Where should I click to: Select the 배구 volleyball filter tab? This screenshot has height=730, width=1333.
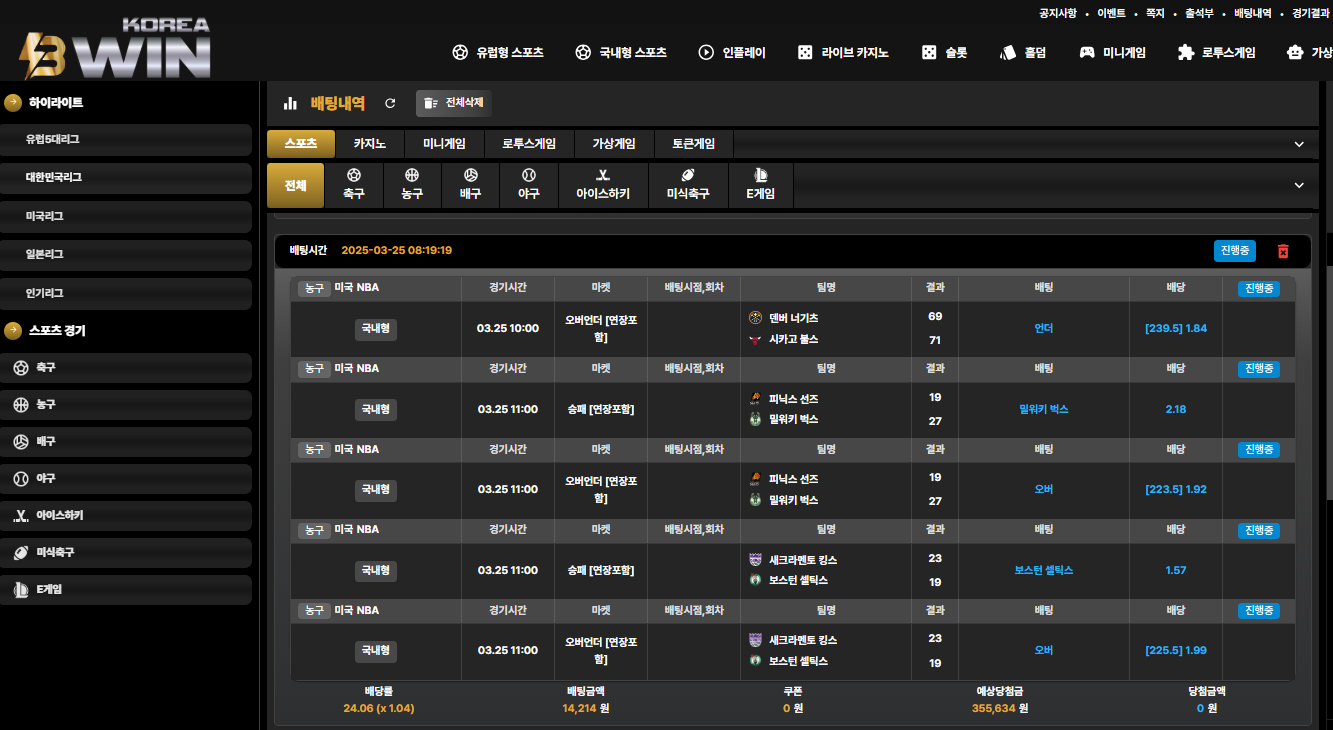(471, 185)
